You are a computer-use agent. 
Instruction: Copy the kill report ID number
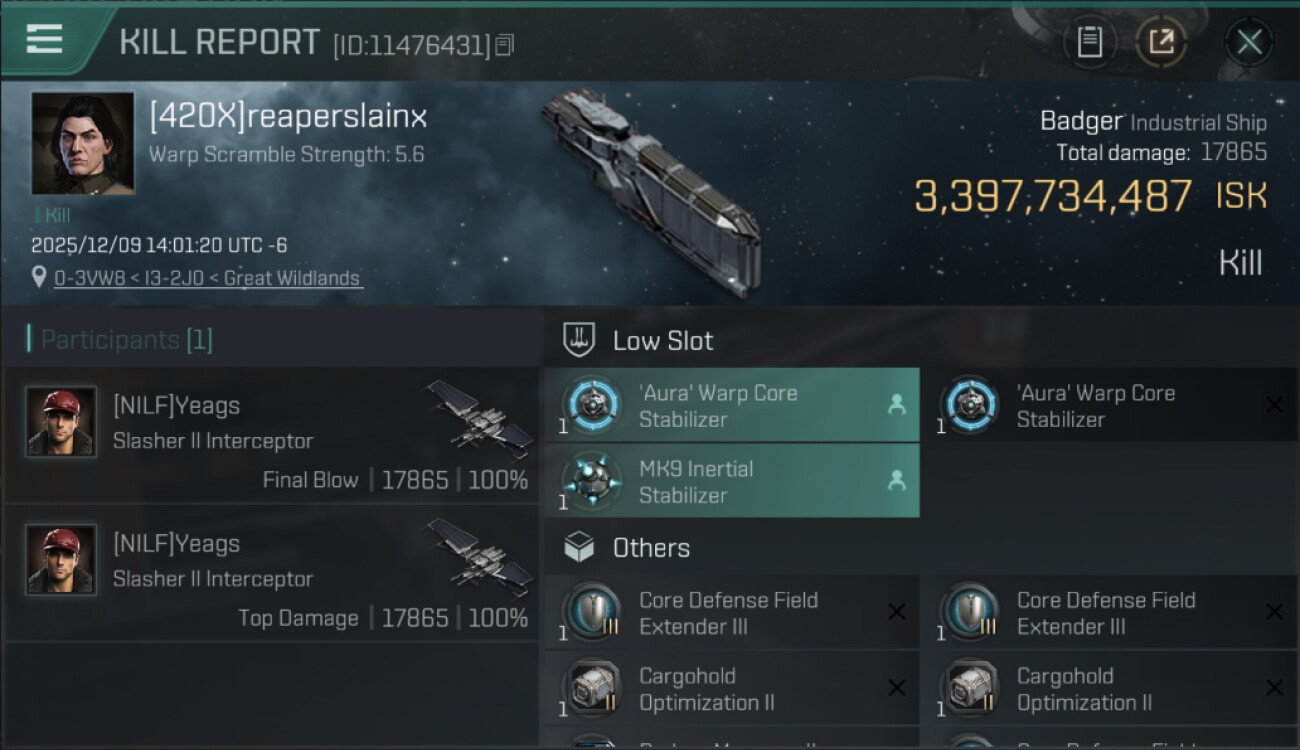[505, 45]
